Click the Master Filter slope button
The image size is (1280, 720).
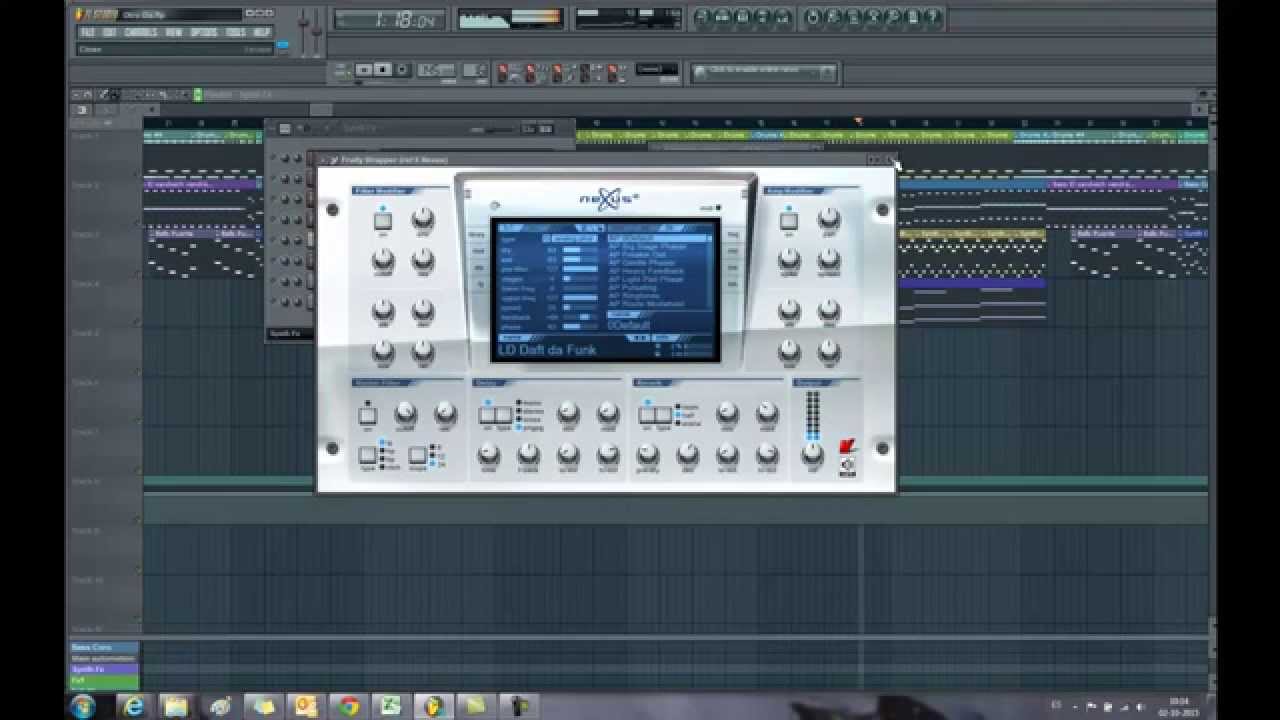[x=417, y=455]
